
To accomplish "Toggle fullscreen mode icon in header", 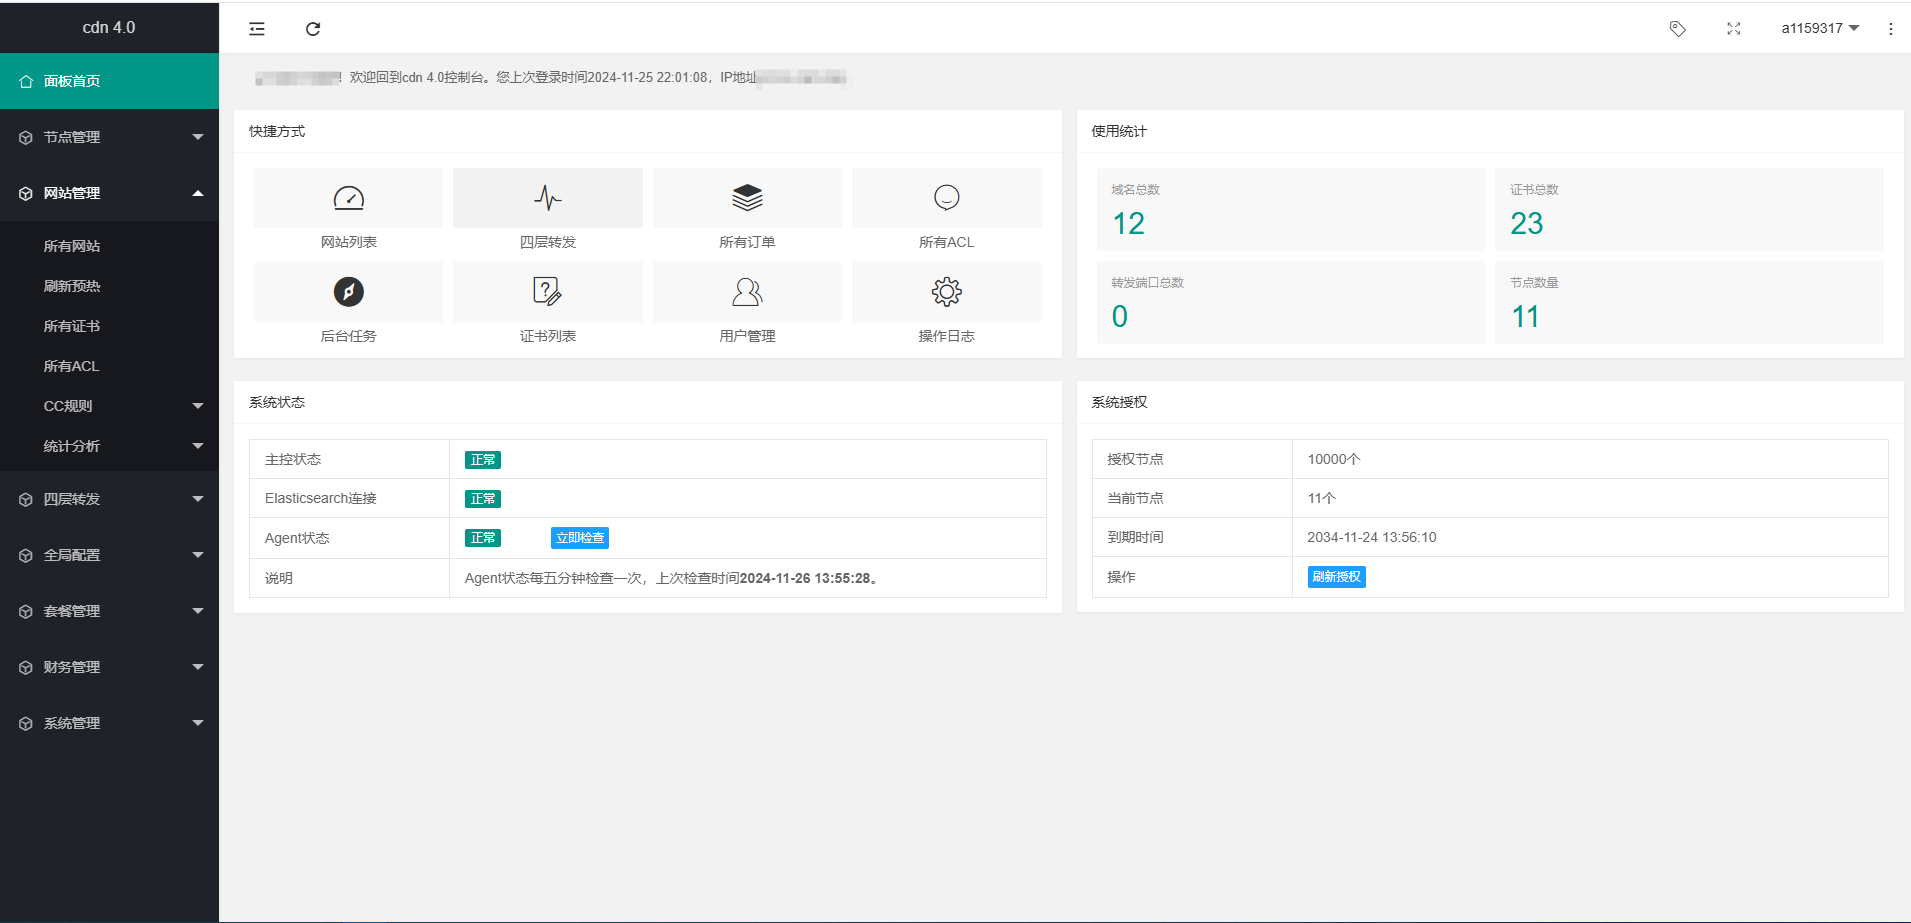I will click(x=1733, y=29).
